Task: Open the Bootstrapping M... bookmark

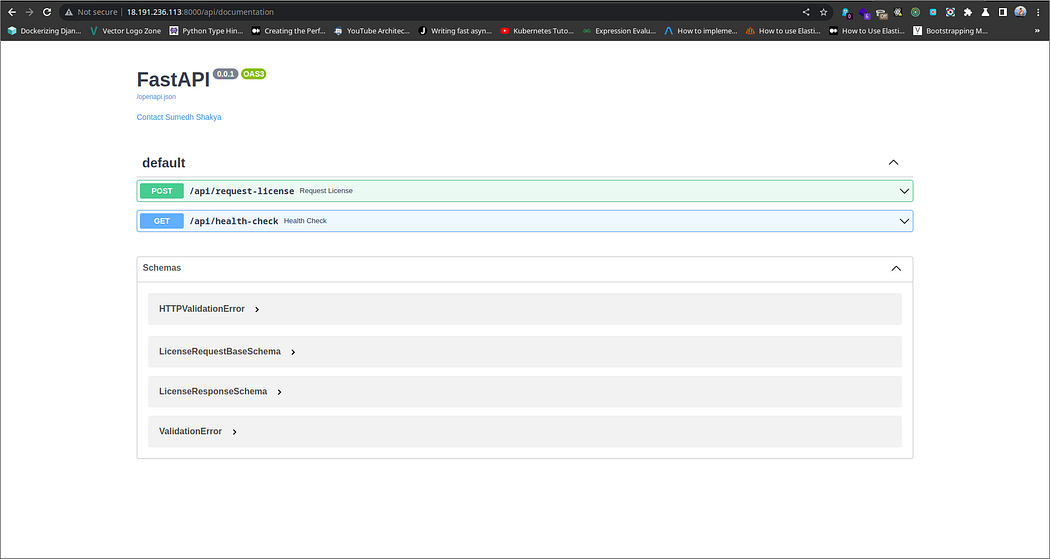Action: pos(951,31)
